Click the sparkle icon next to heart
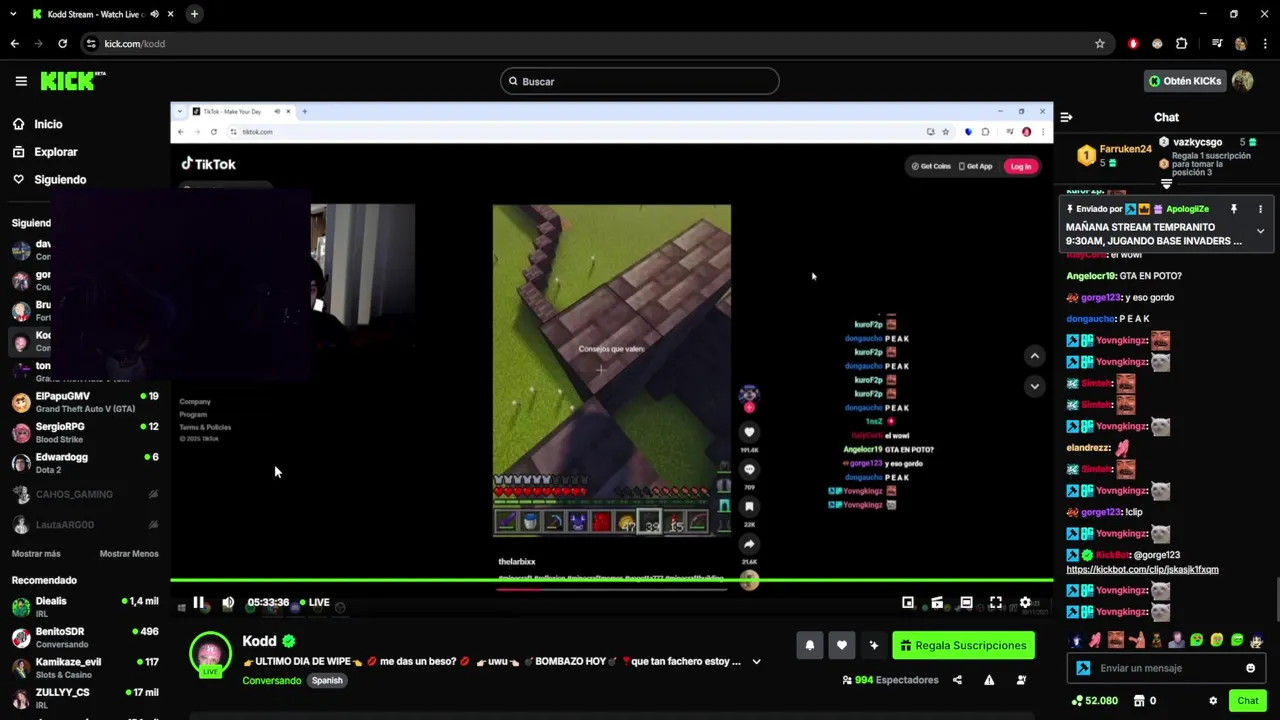 pyautogui.click(x=874, y=645)
